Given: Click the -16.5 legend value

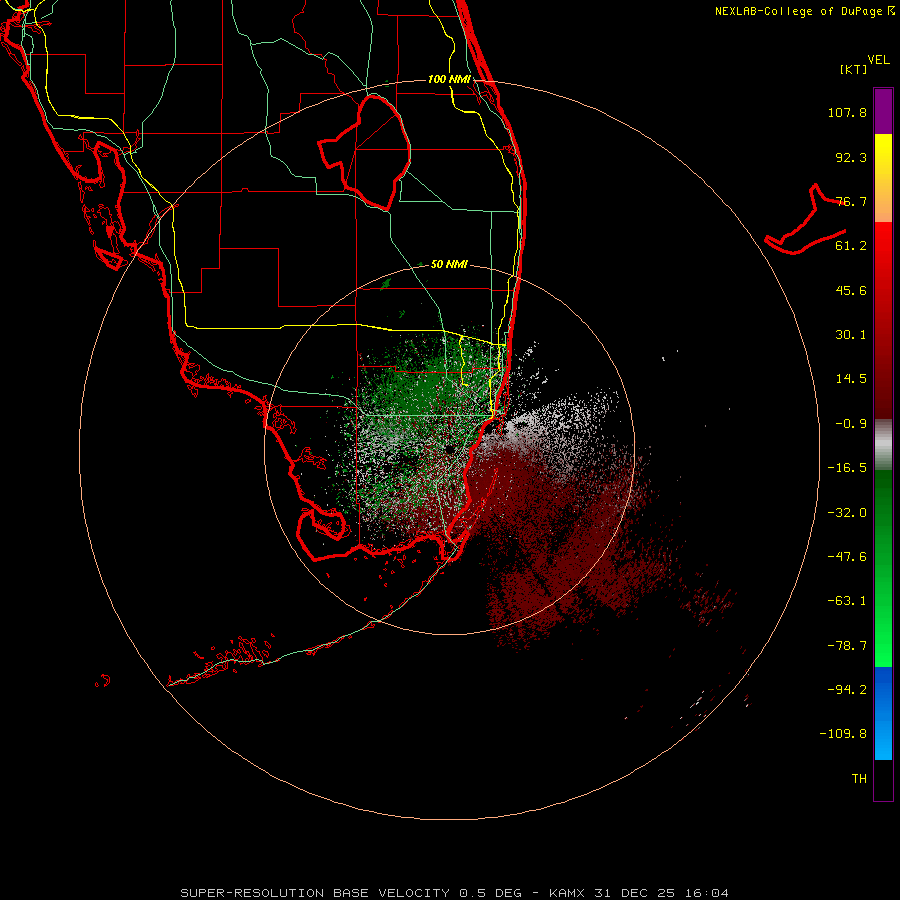Looking at the screenshot, I should click(847, 468).
